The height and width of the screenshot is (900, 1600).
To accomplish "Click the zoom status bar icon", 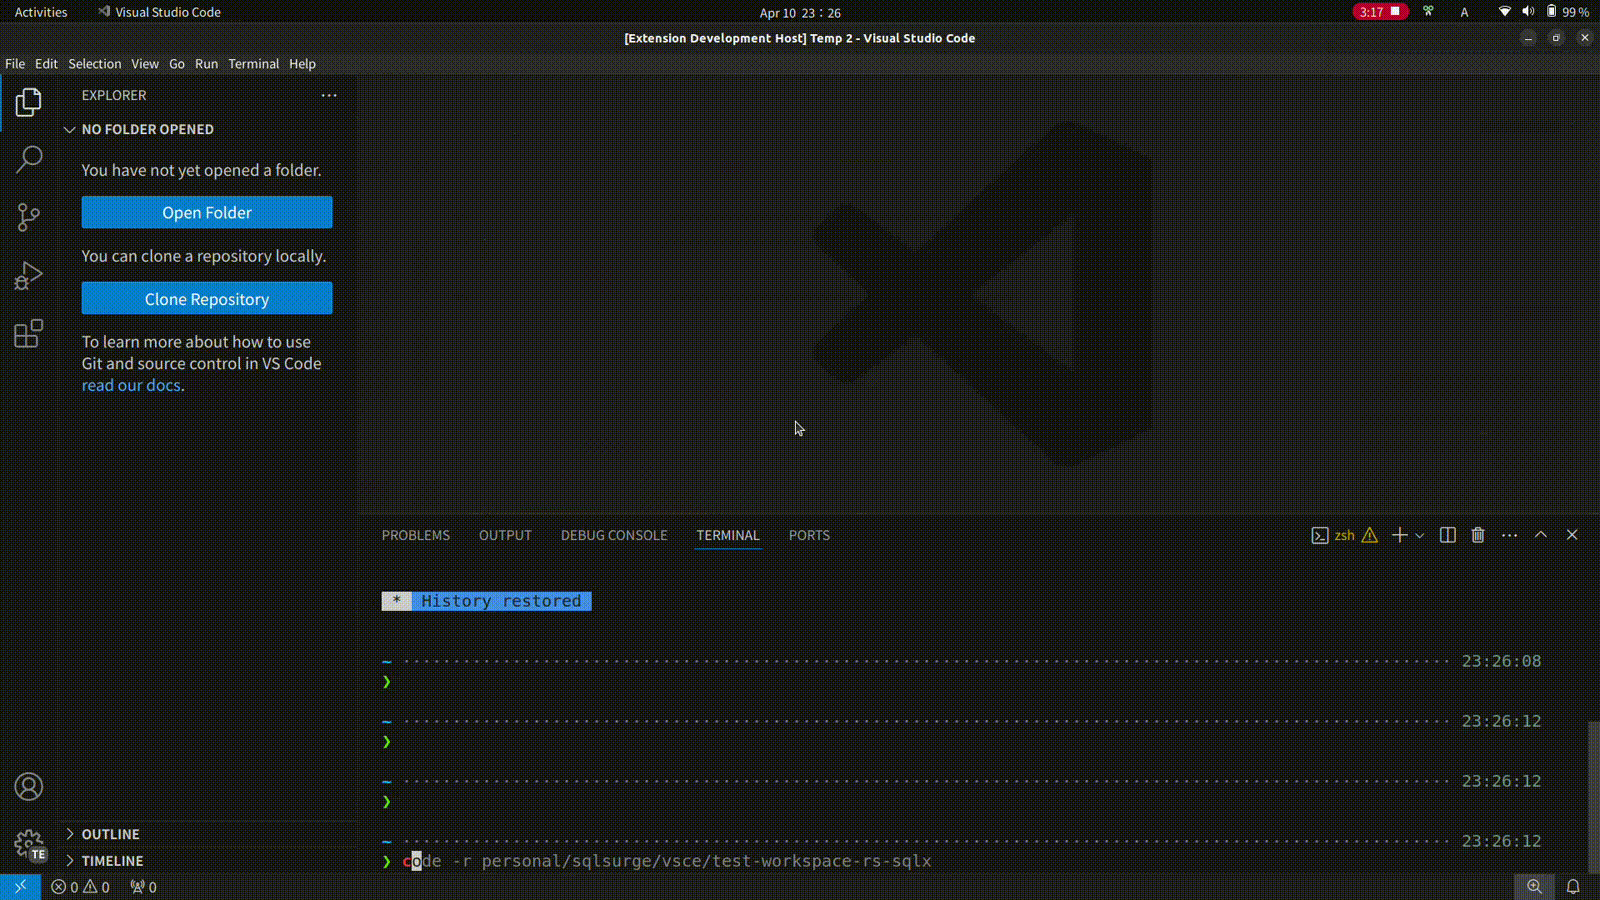I will pos(1534,887).
